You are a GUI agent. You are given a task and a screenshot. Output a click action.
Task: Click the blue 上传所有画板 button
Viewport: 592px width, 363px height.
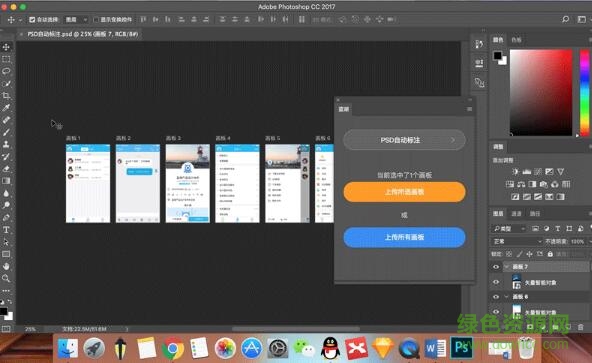click(404, 237)
